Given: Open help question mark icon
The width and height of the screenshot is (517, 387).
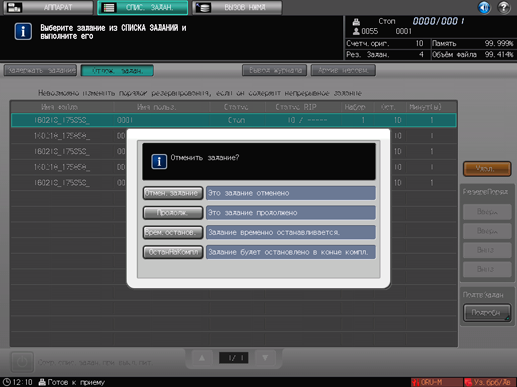Looking at the screenshot, I should (504, 7).
